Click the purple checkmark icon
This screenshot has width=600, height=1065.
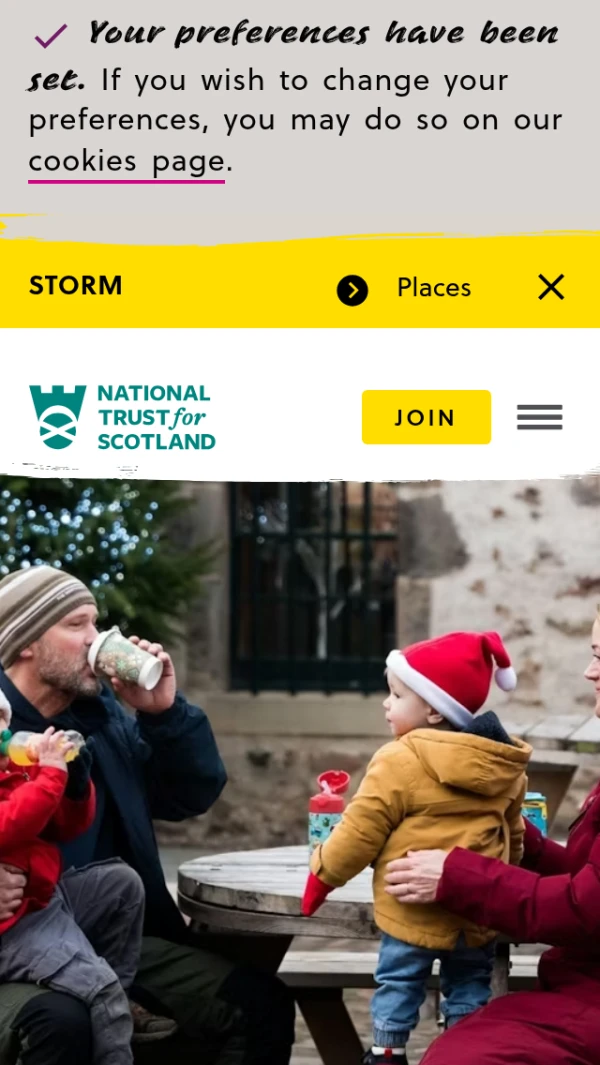tap(50, 36)
